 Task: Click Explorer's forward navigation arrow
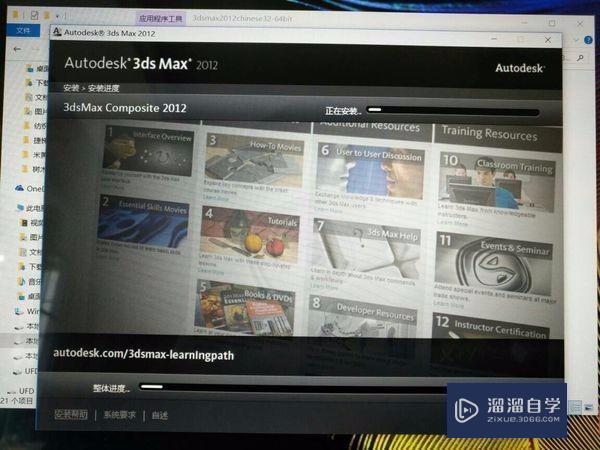pos(35,49)
